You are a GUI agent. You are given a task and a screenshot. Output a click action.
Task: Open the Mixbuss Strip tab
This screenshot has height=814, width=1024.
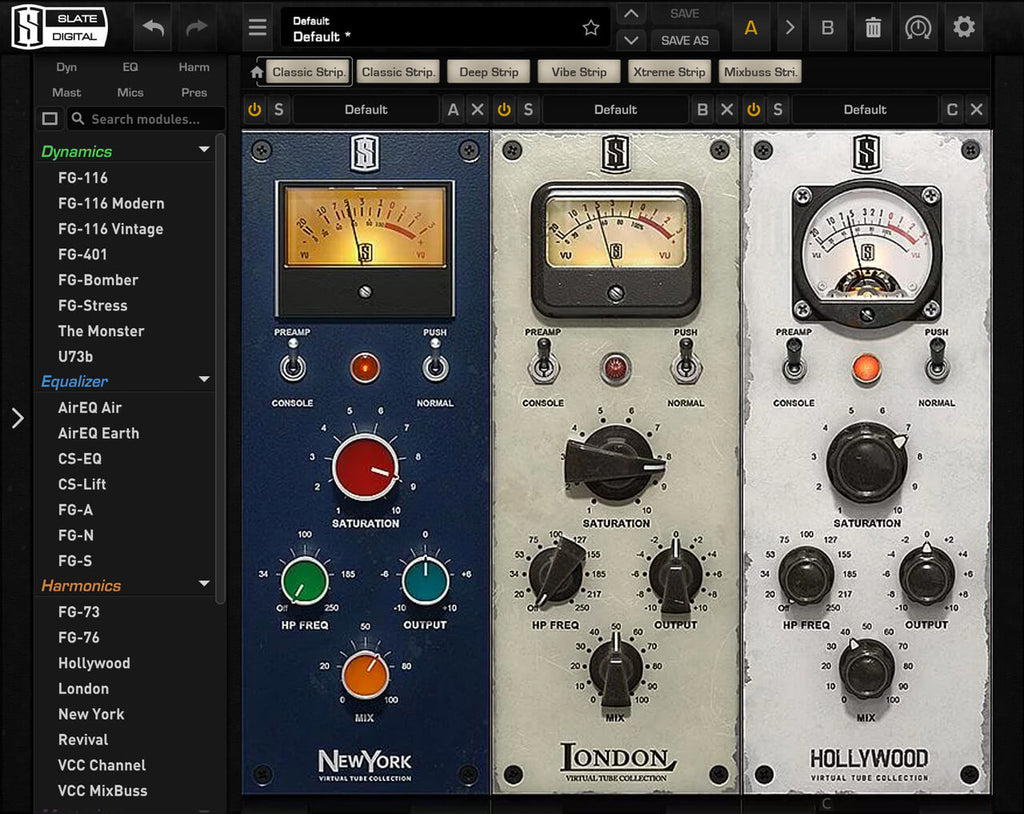click(x=760, y=72)
